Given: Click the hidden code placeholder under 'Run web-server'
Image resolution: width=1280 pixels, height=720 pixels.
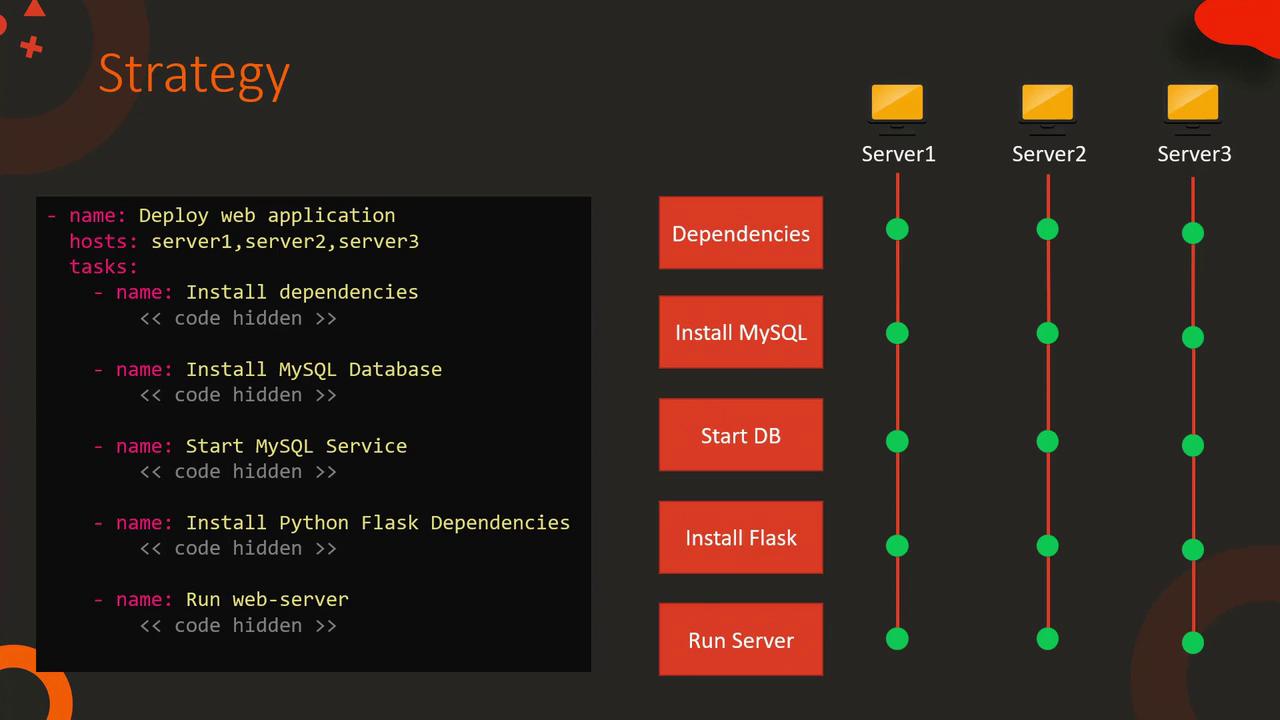Looking at the screenshot, I should click(238, 625).
